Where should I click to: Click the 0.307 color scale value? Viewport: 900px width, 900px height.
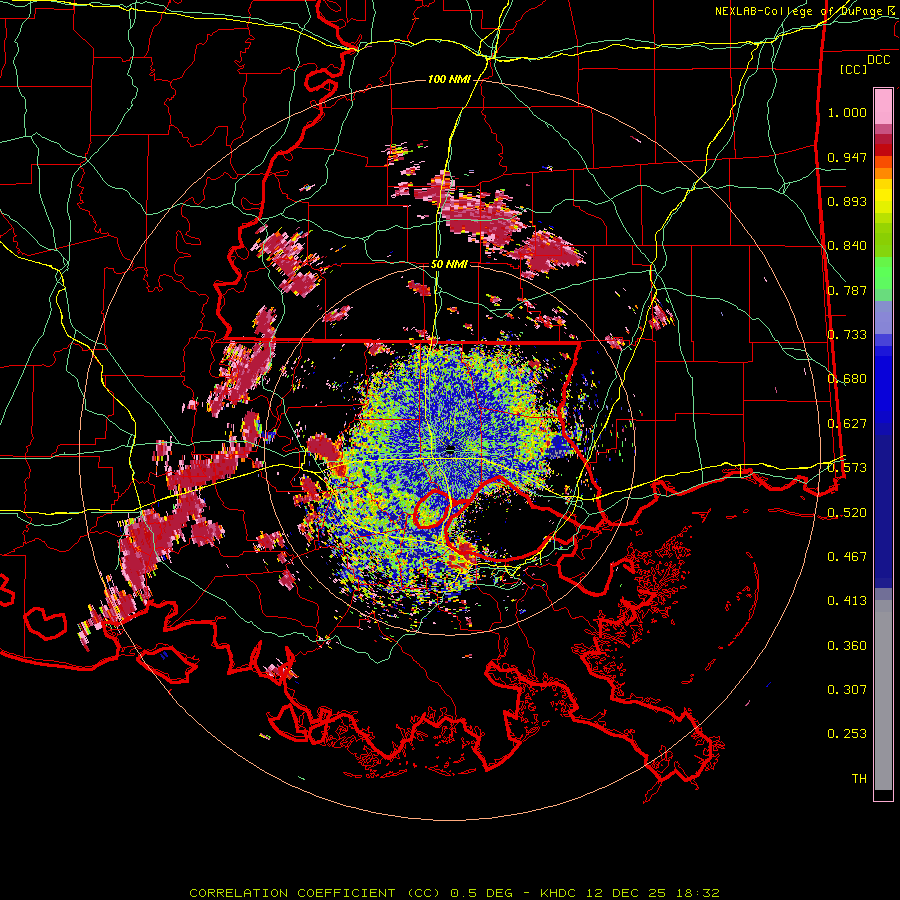(x=847, y=690)
